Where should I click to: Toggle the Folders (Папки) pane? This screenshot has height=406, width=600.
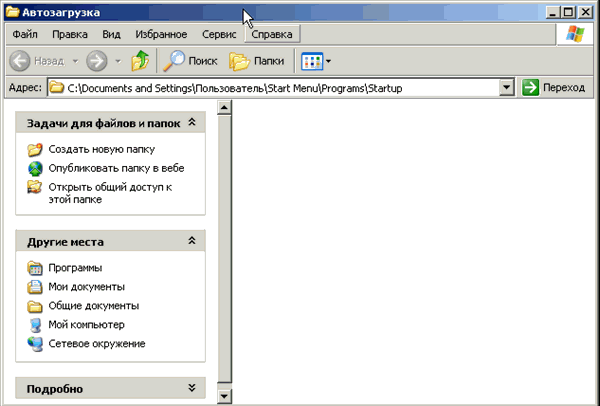click(256, 61)
